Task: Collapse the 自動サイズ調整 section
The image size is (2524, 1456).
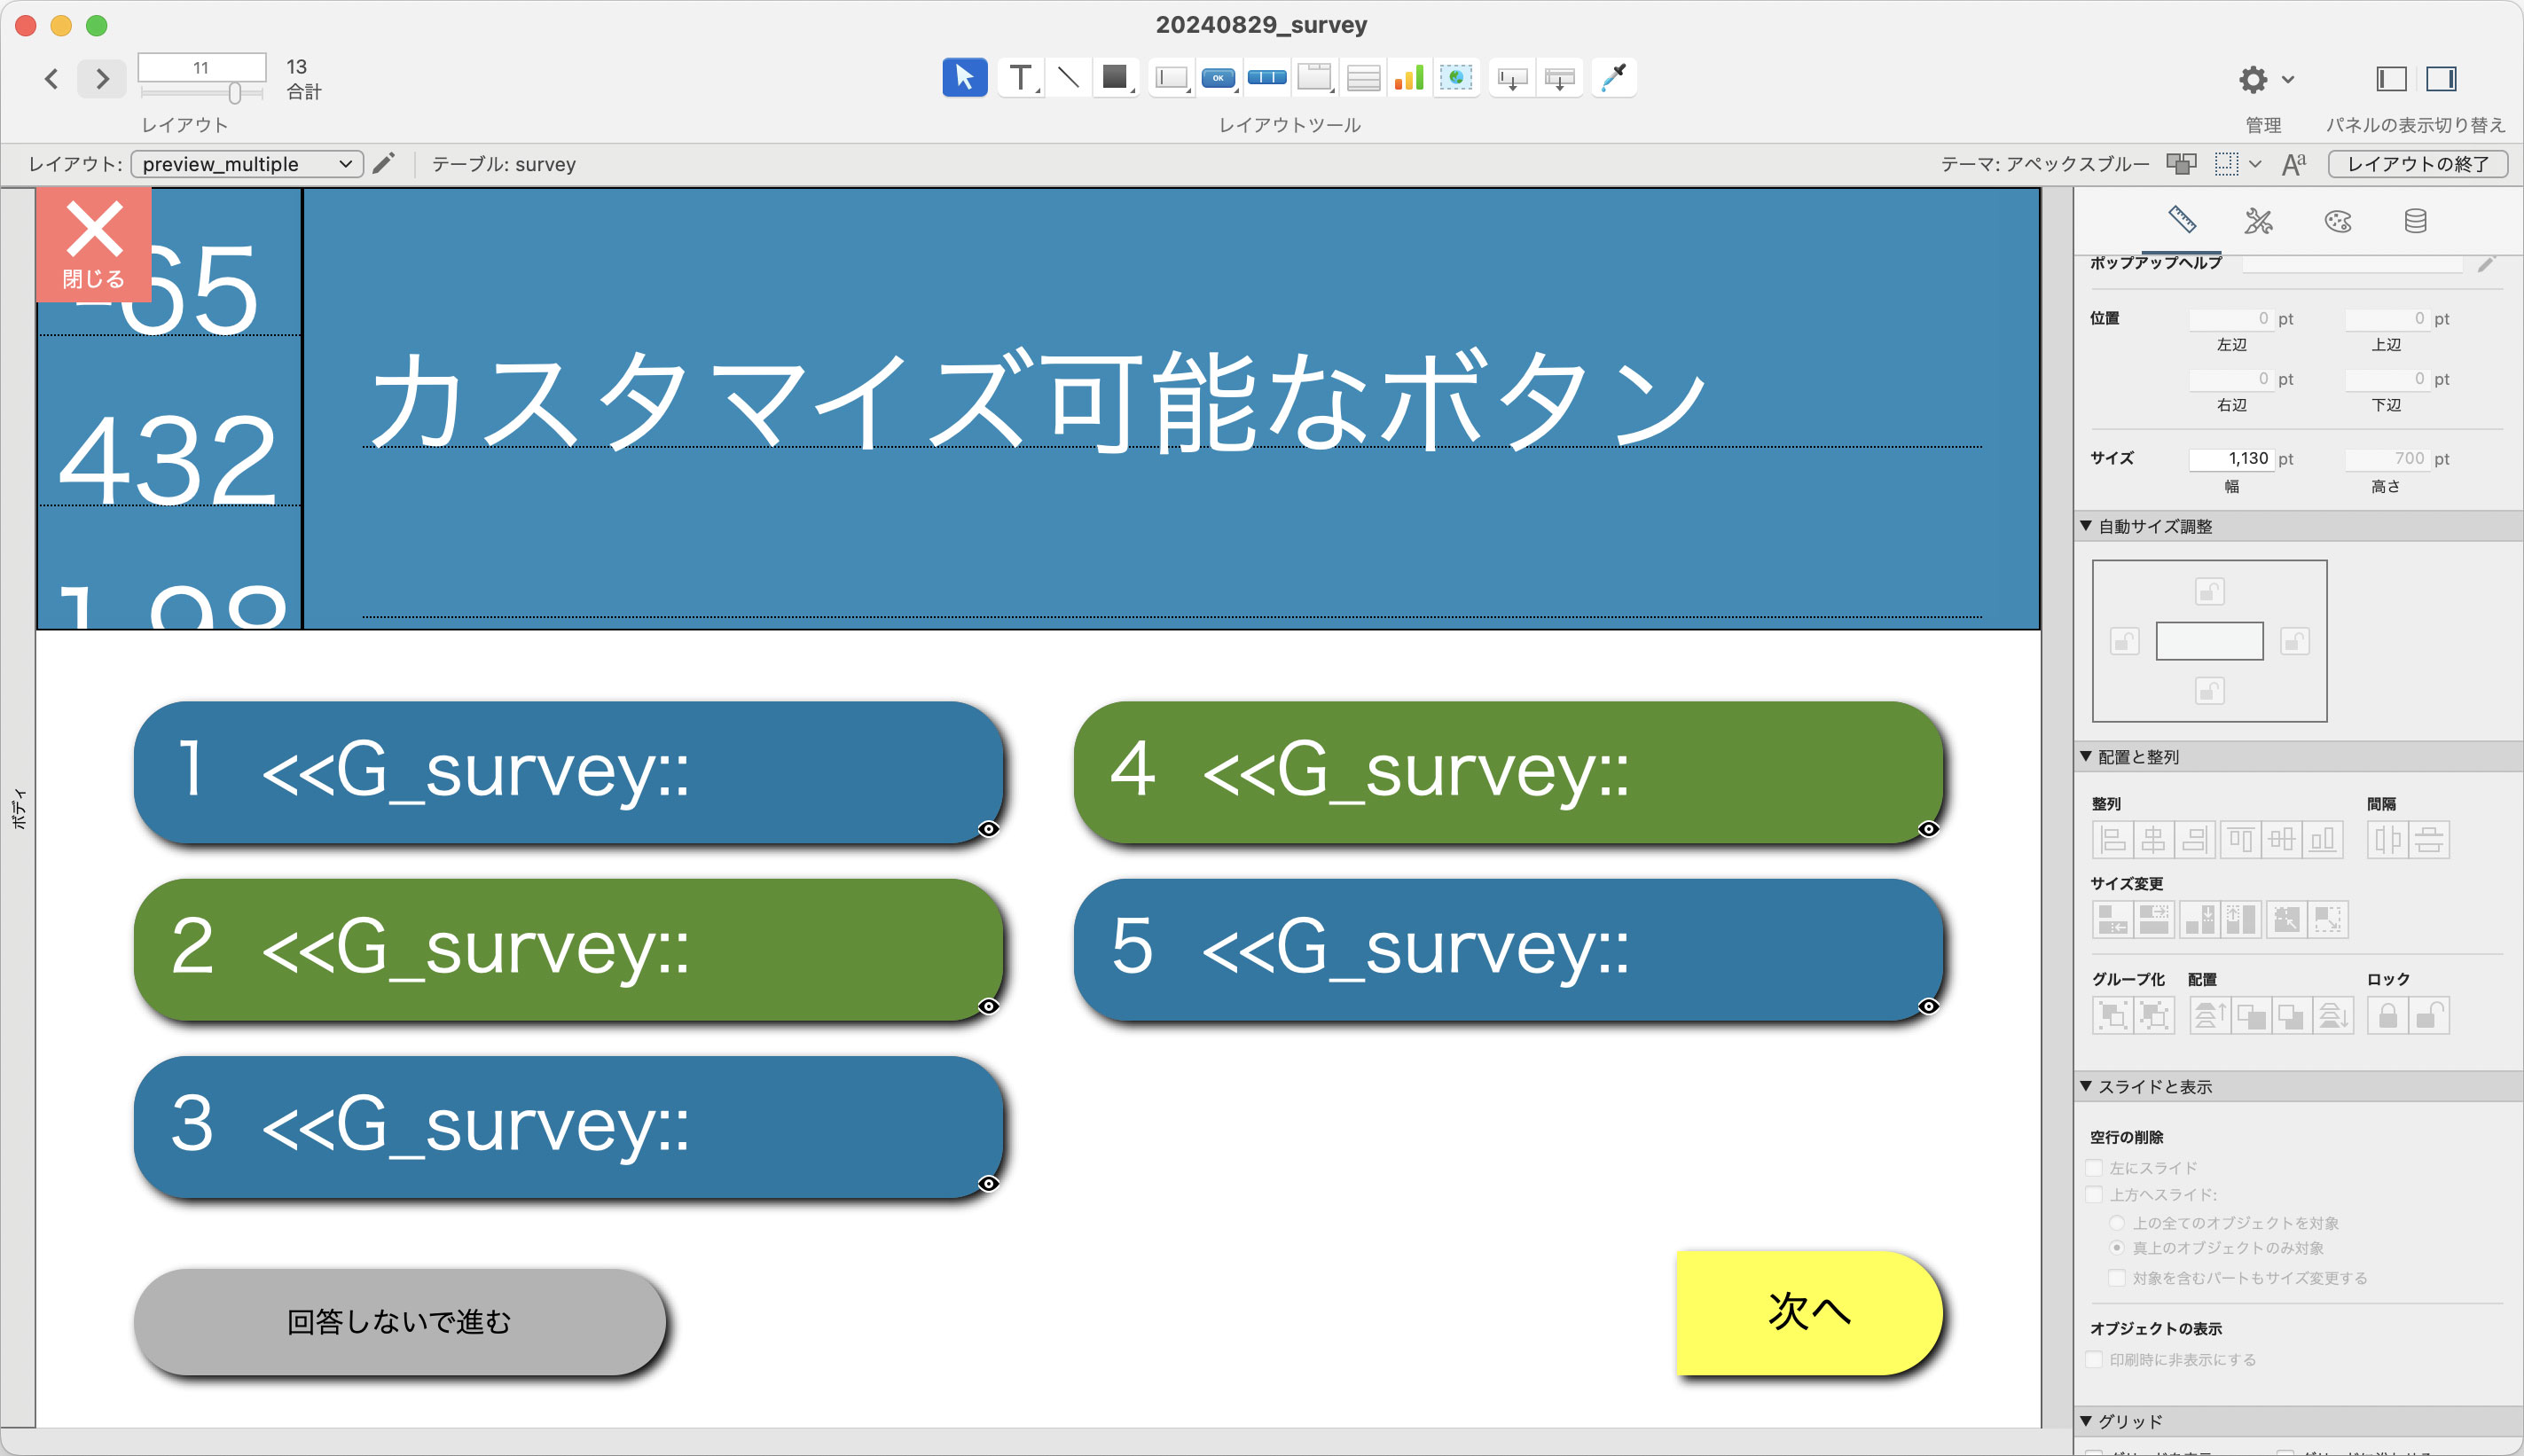Action: click(2087, 526)
